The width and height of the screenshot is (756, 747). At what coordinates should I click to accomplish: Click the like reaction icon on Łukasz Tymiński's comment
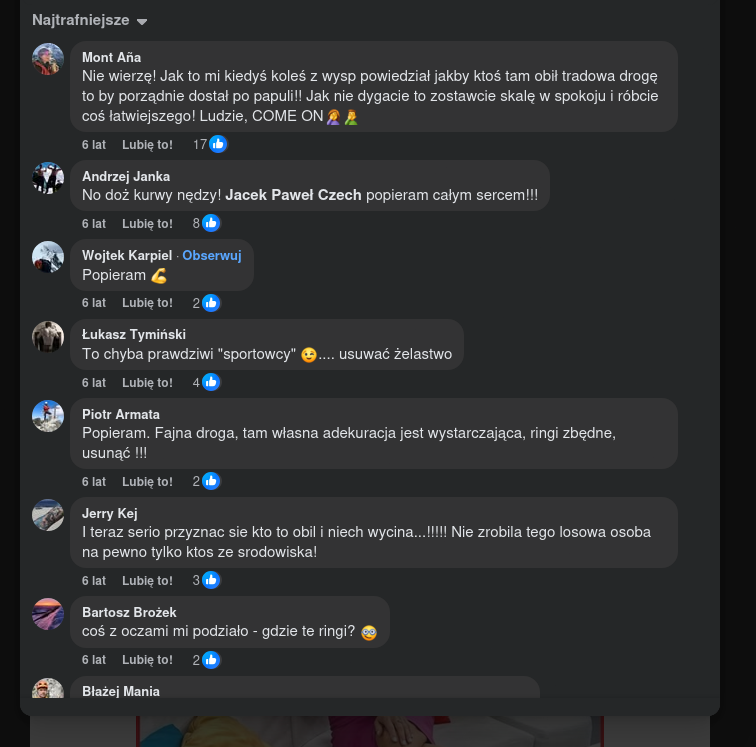click(211, 382)
